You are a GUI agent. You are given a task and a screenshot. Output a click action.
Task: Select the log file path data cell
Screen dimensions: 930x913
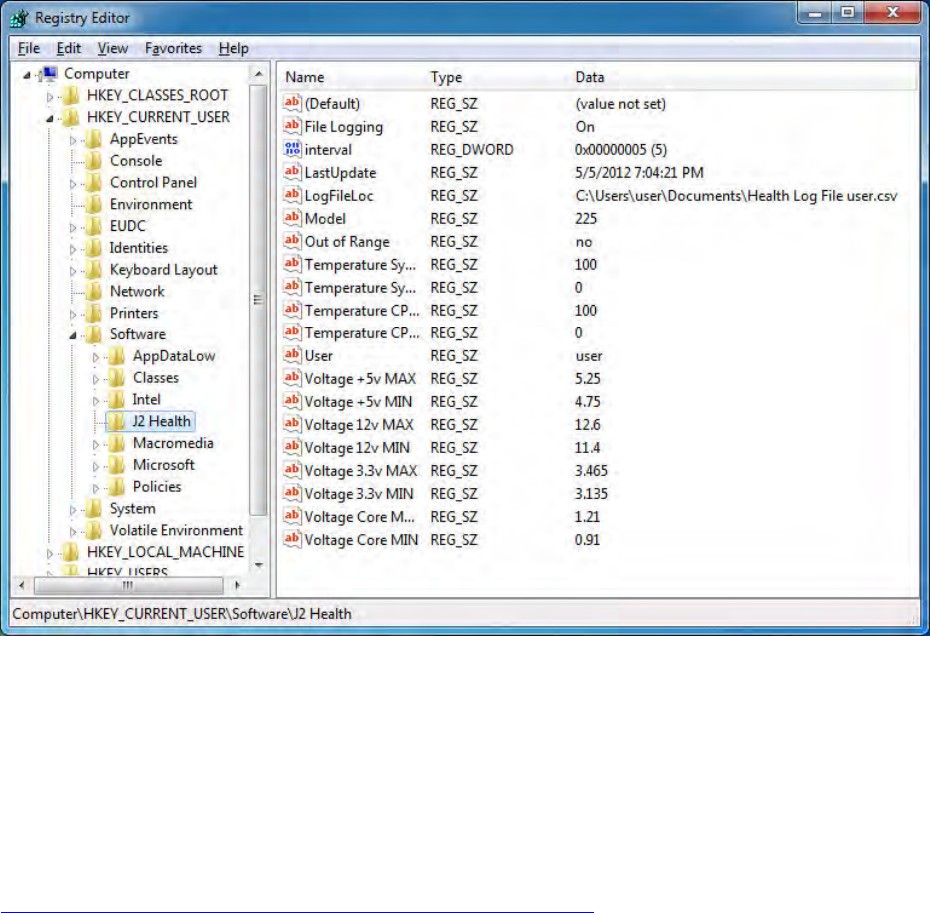[736, 196]
